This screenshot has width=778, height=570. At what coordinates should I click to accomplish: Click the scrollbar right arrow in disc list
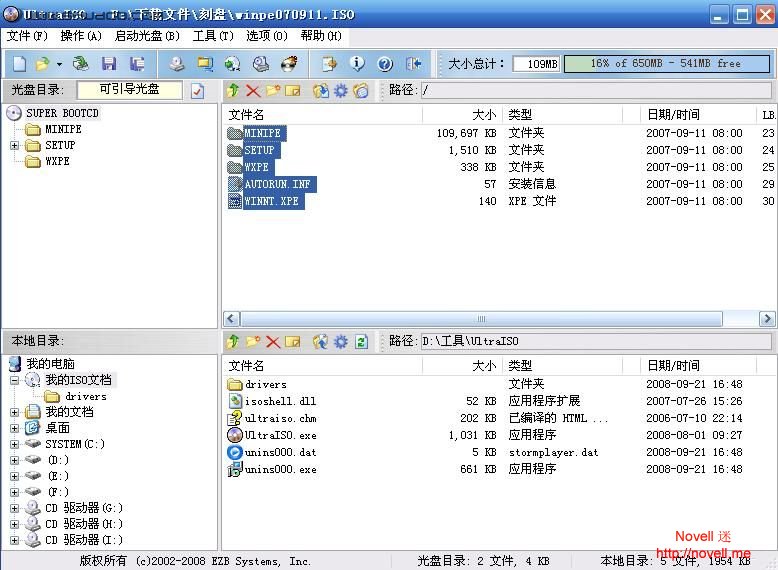click(x=767, y=318)
